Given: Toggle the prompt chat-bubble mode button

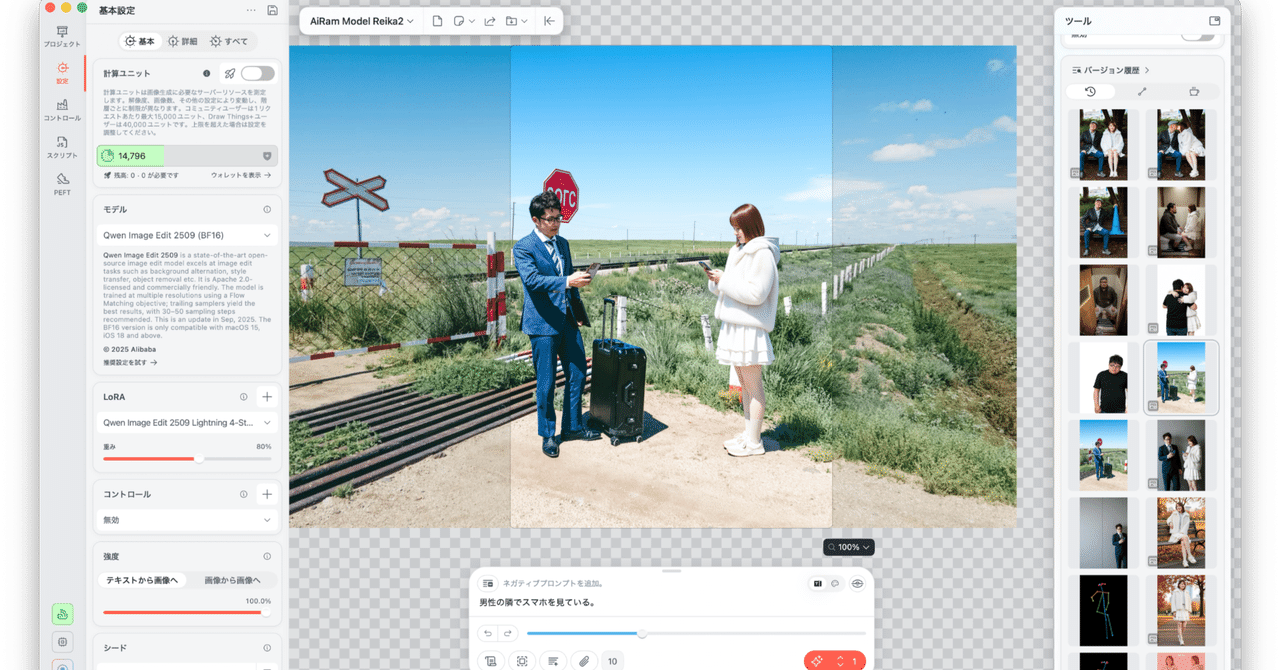Looking at the screenshot, I should coord(835,583).
